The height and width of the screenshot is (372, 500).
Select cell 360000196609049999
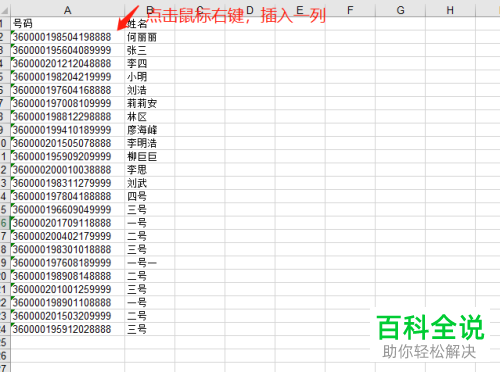tap(67, 210)
